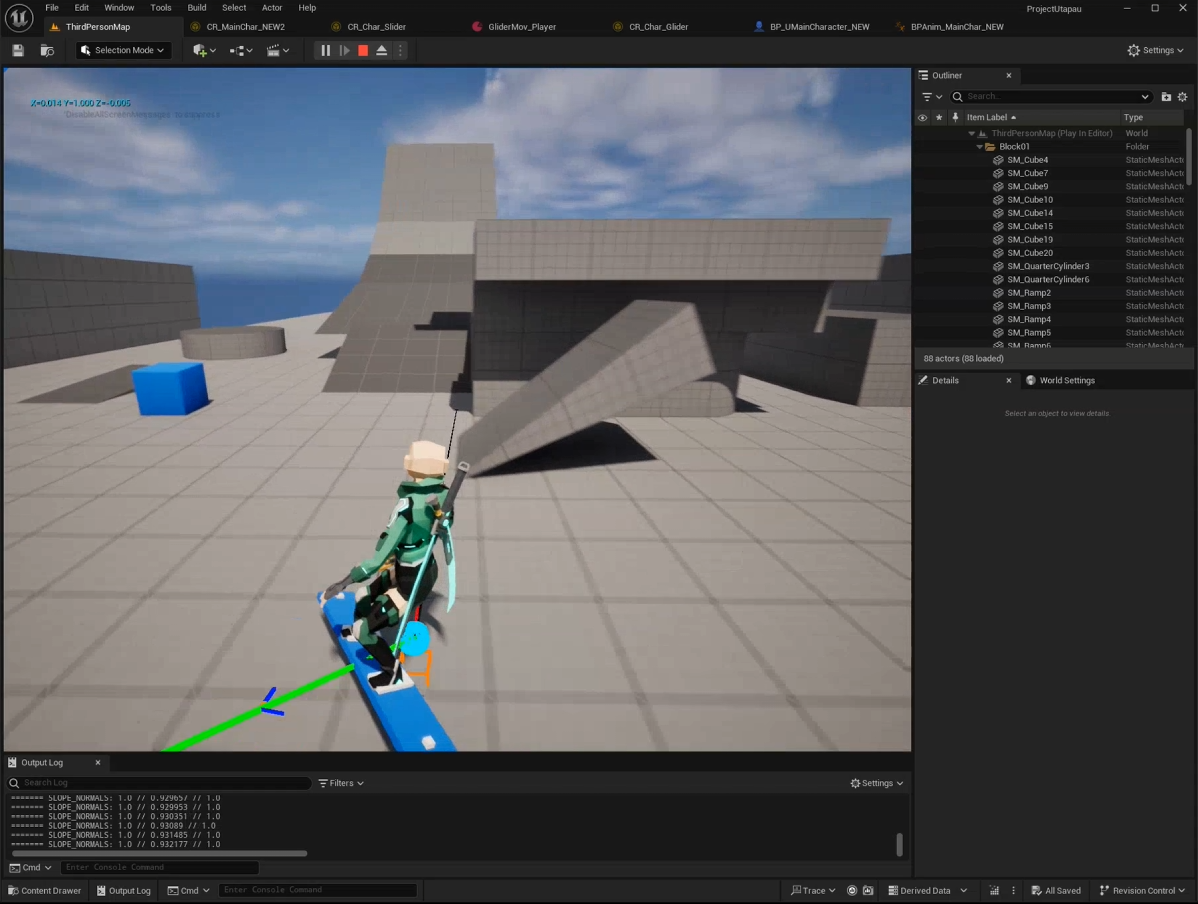
Task: Click the Browse content icon in the toolbar
Action: [47, 50]
